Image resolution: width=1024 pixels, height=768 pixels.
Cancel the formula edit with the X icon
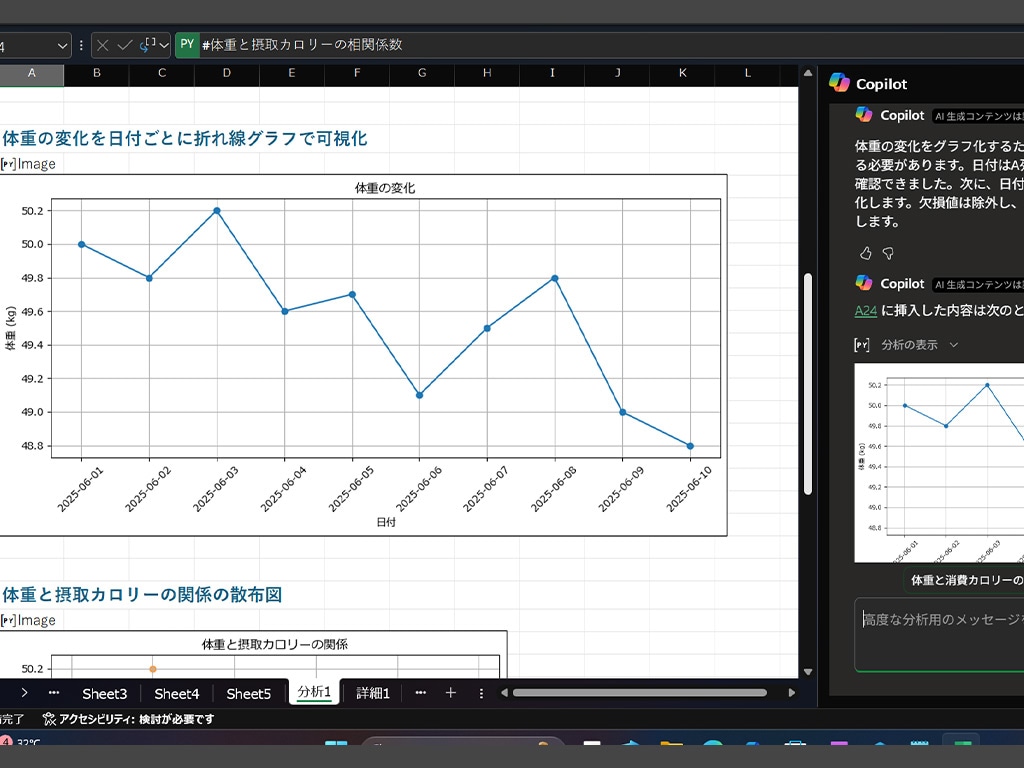click(x=103, y=45)
